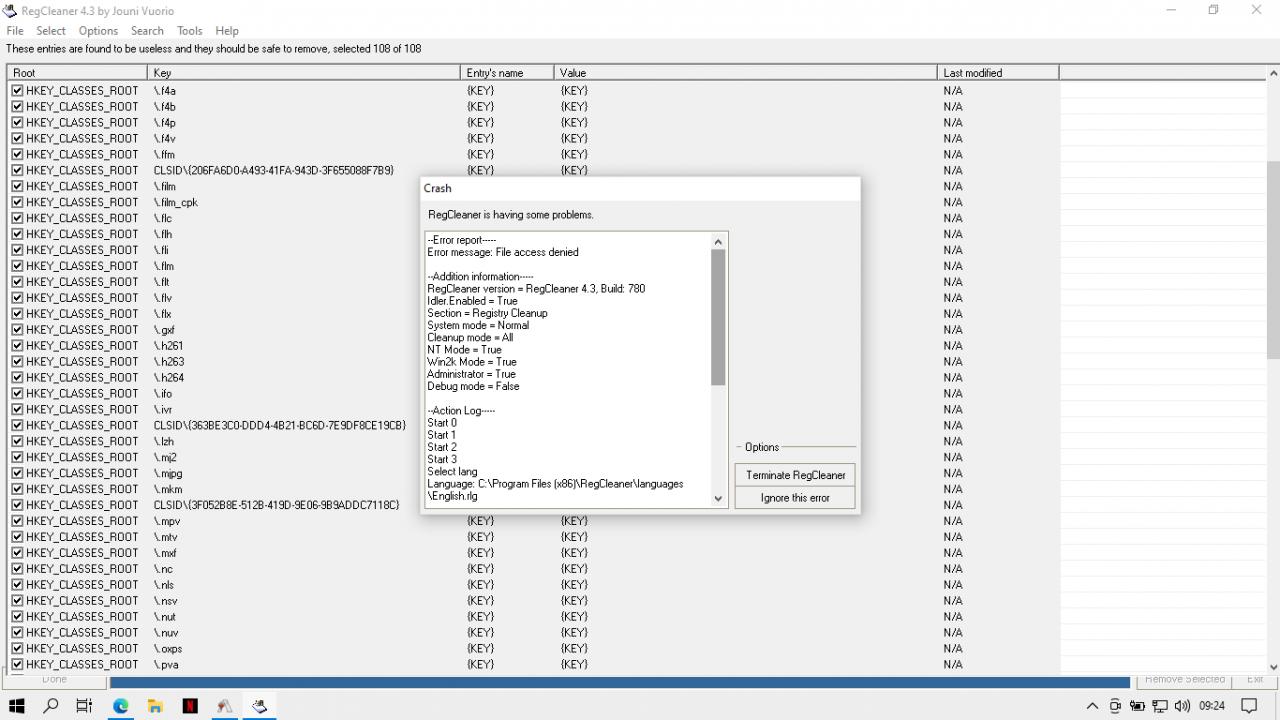Uncheck the \.pva entry checkbox

click(x=17, y=664)
